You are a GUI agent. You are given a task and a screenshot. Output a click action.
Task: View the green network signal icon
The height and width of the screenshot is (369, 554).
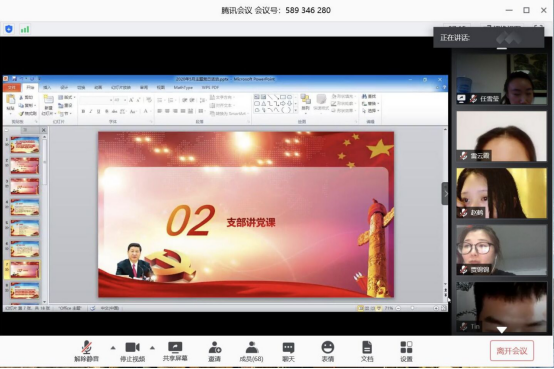(x=25, y=29)
